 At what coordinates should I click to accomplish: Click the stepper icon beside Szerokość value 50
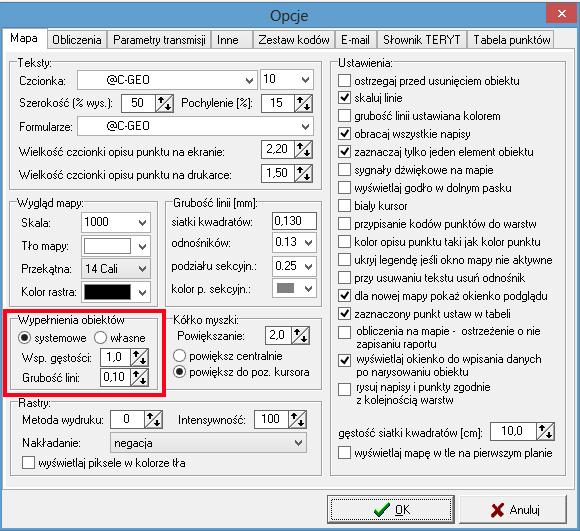(x=164, y=103)
